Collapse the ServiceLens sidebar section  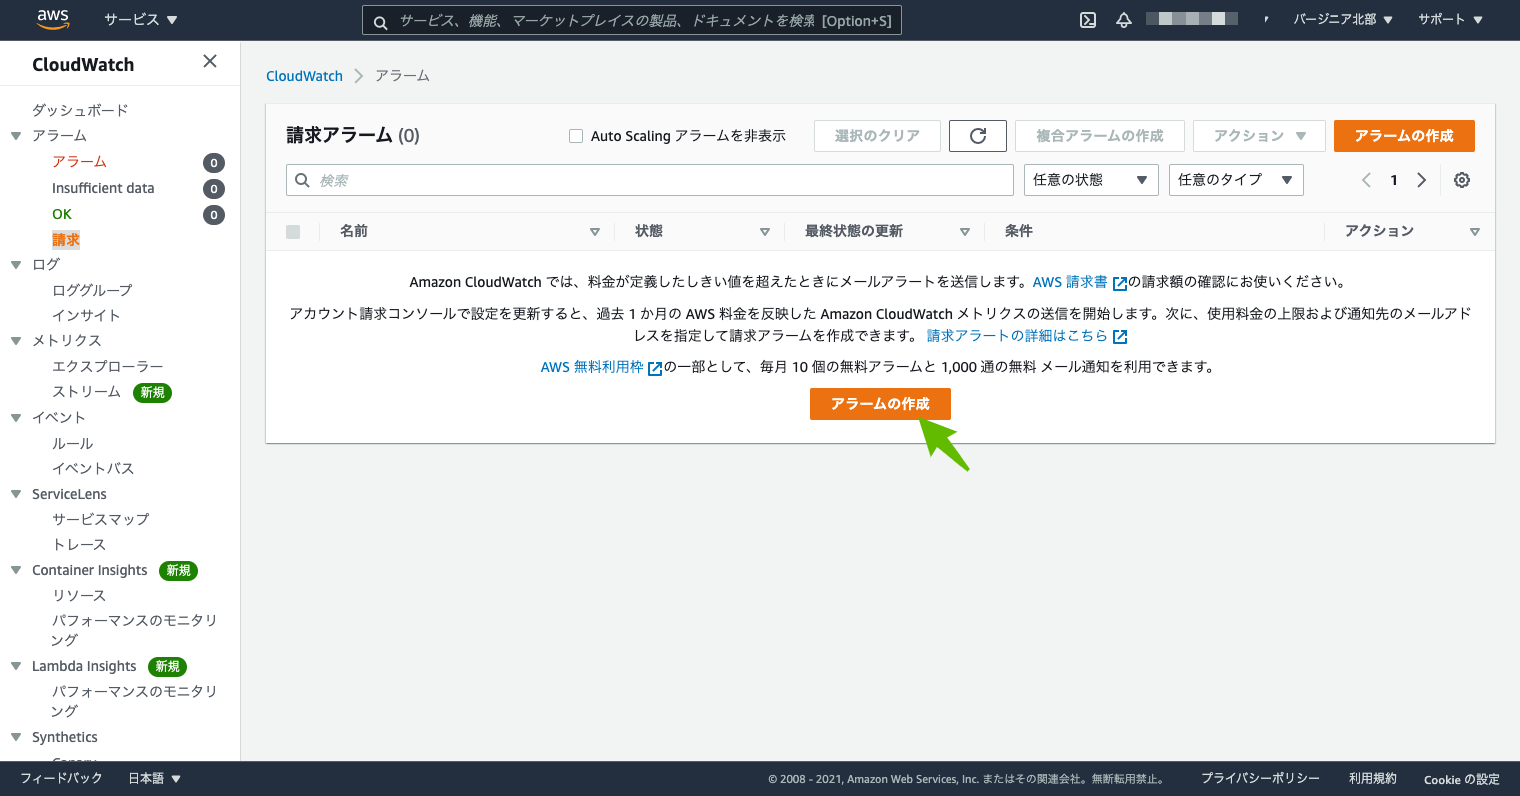coord(16,494)
